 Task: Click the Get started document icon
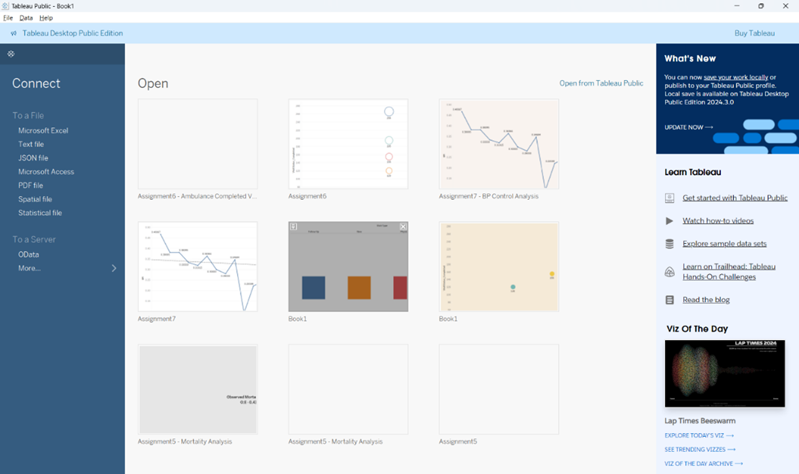[x=670, y=198]
